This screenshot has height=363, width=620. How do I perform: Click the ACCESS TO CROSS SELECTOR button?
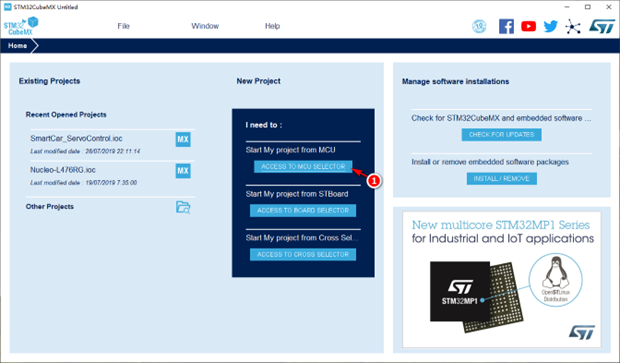[303, 254]
